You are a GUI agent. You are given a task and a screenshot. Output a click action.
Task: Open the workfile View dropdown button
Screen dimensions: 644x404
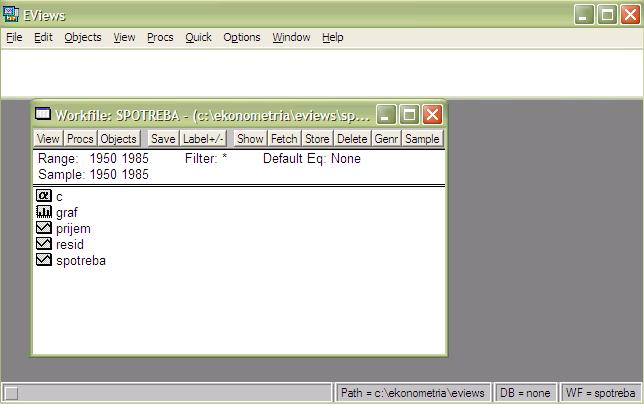pos(48,139)
